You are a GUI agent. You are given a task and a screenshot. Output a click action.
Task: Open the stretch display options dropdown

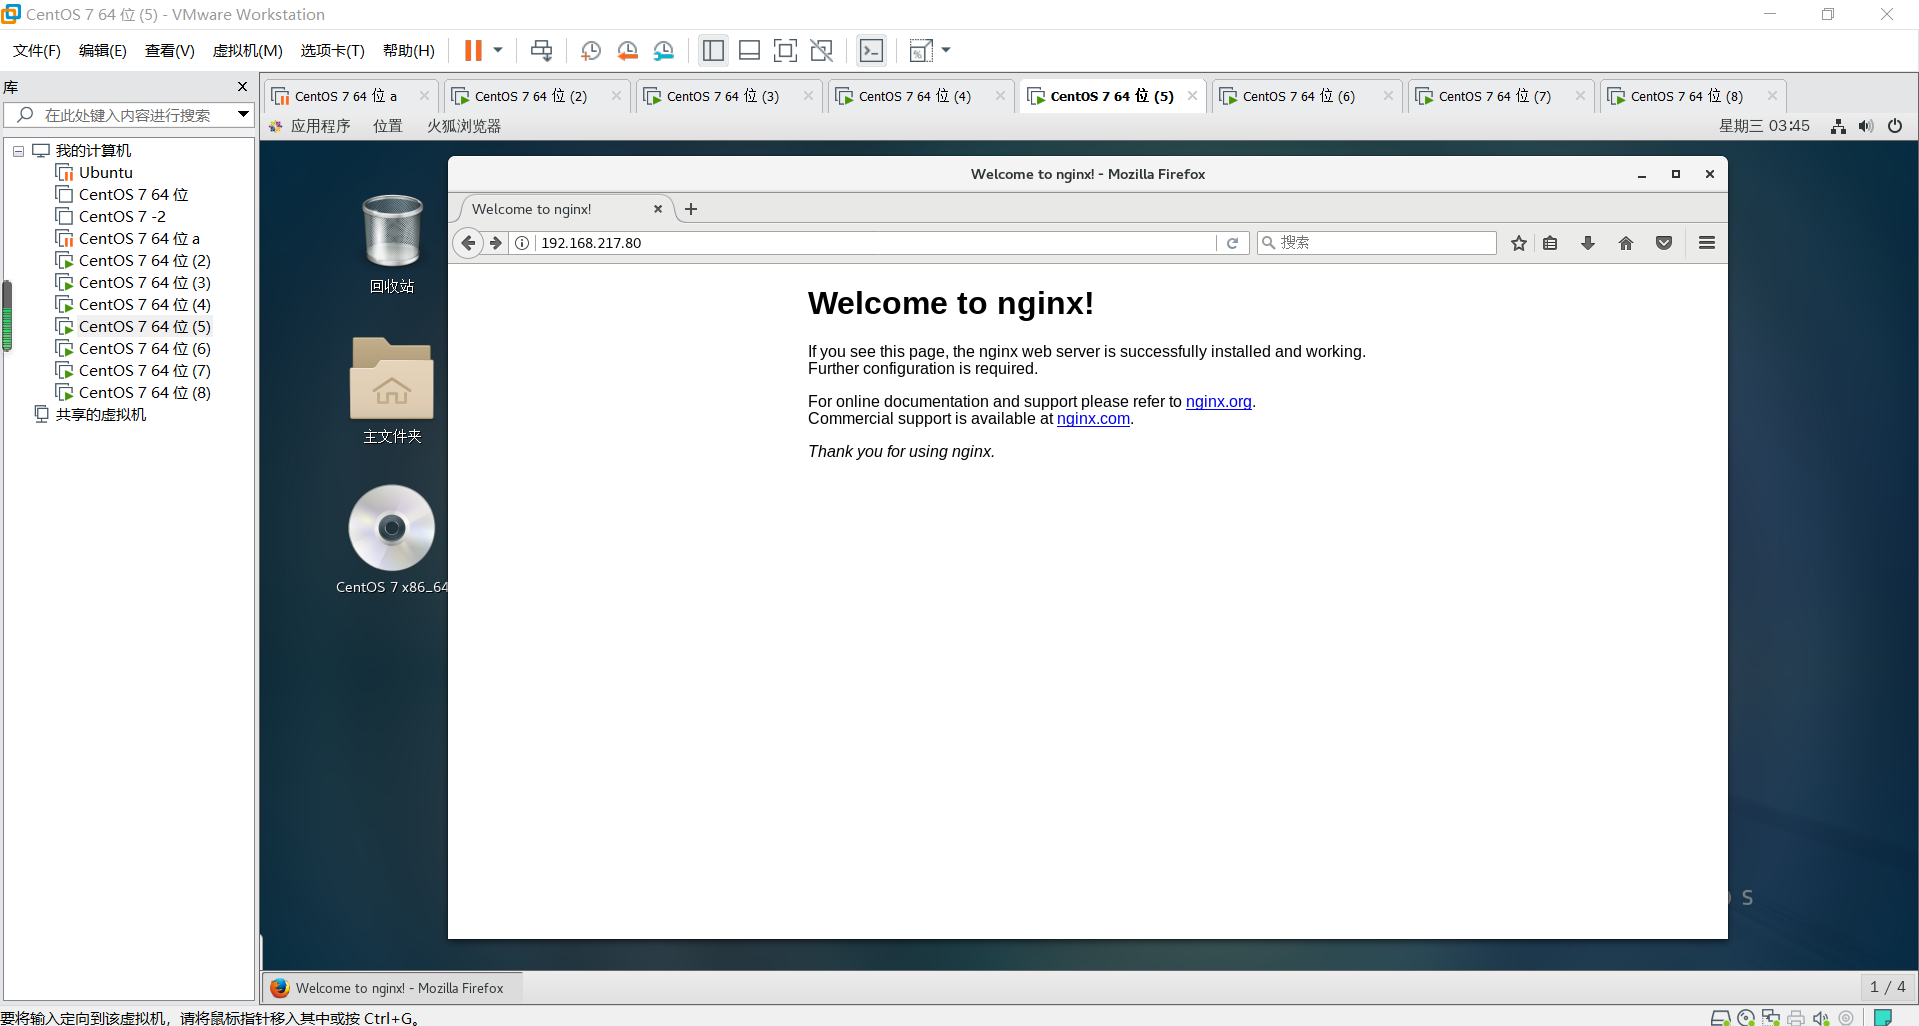[x=946, y=51]
